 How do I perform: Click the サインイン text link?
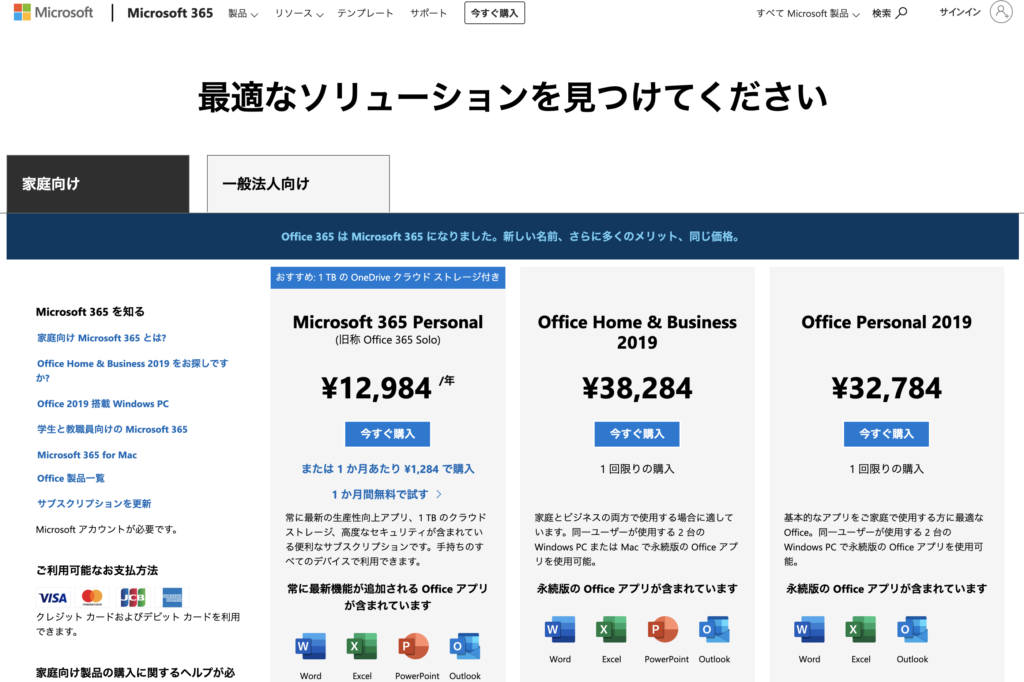click(960, 12)
